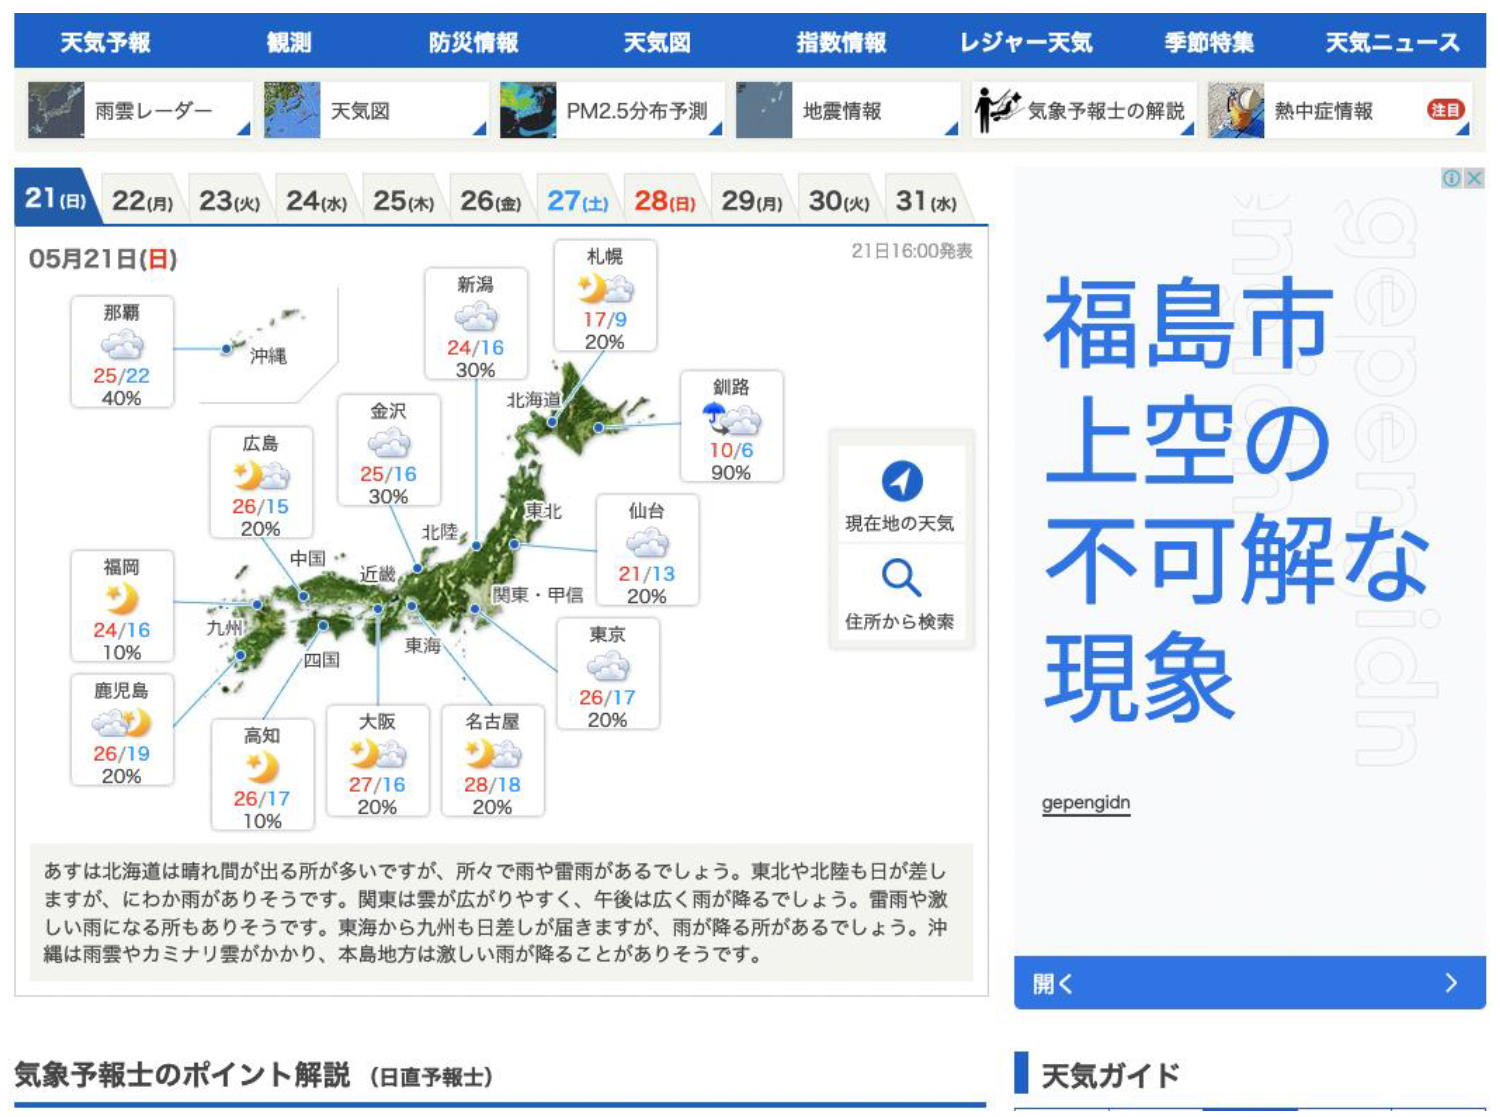Click the 関東・甲信 region label on map
The height and width of the screenshot is (1117, 1500).
538,595
